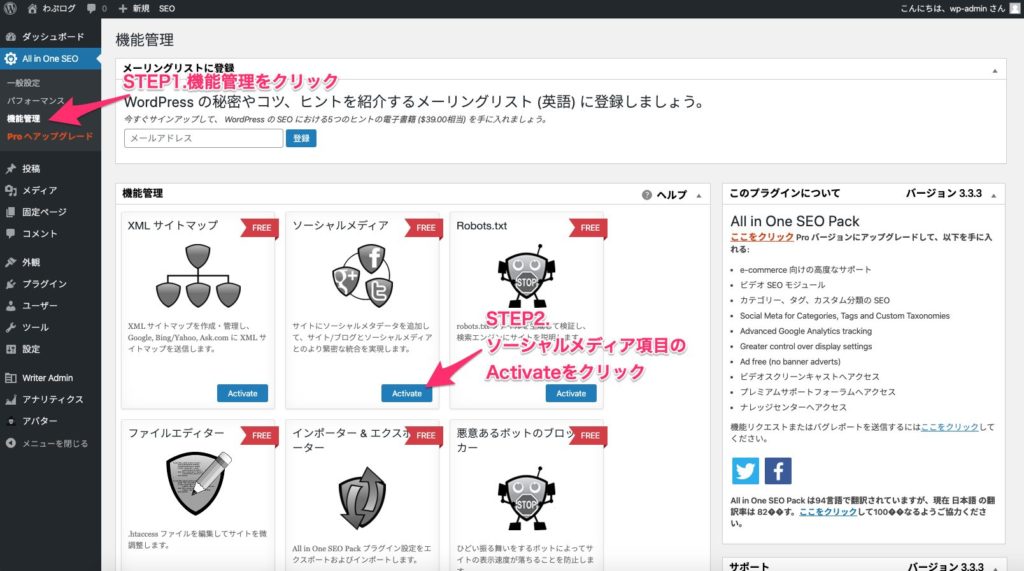The image size is (1024, 571).
Task: Click the social media icons image
Action: [x=362, y=275]
